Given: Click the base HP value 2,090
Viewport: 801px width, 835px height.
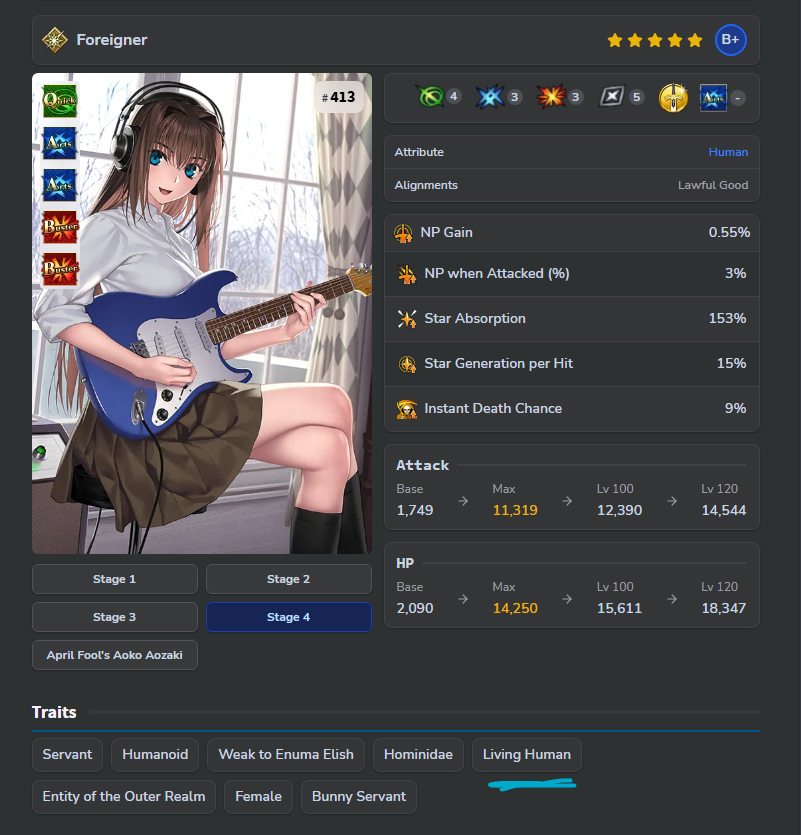Looking at the screenshot, I should pyautogui.click(x=415, y=608).
